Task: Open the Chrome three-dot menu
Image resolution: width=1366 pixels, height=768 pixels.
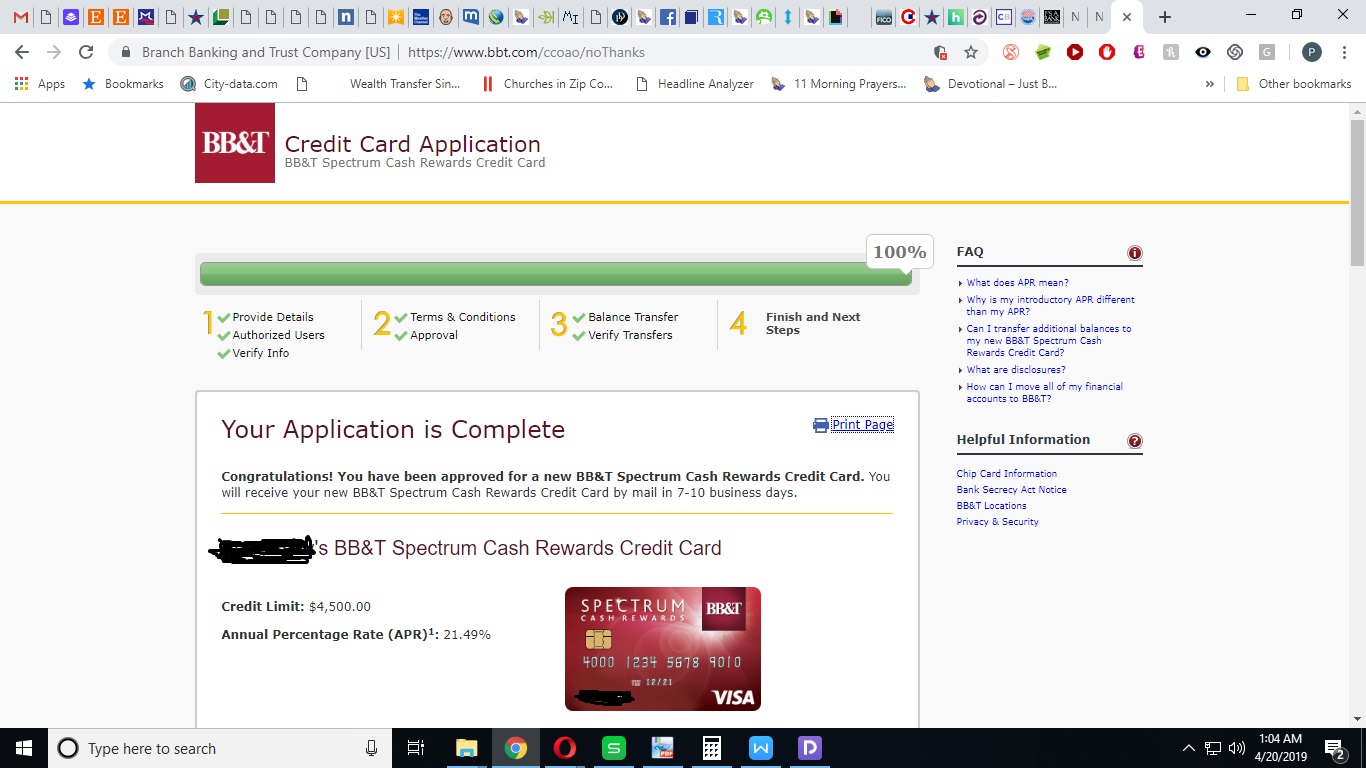Action: 1344,52
